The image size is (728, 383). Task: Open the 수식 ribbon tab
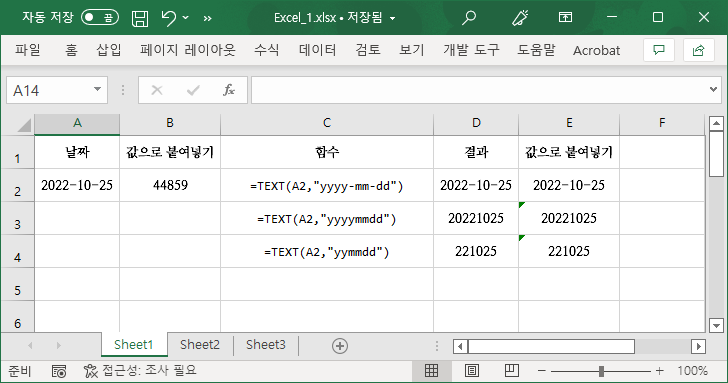(266, 50)
